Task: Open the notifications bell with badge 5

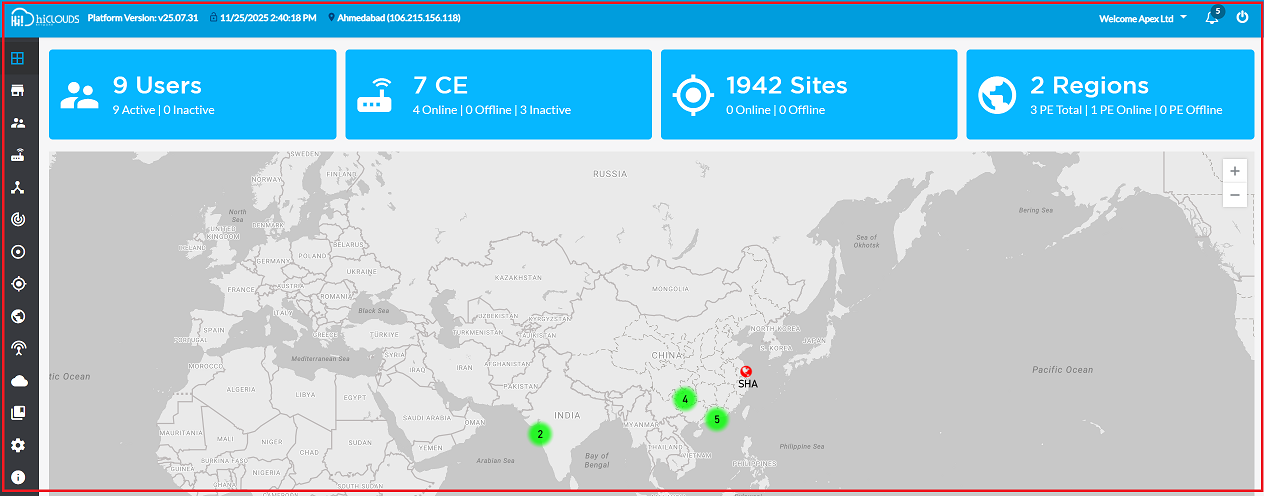Action: [x=1213, y=17]
